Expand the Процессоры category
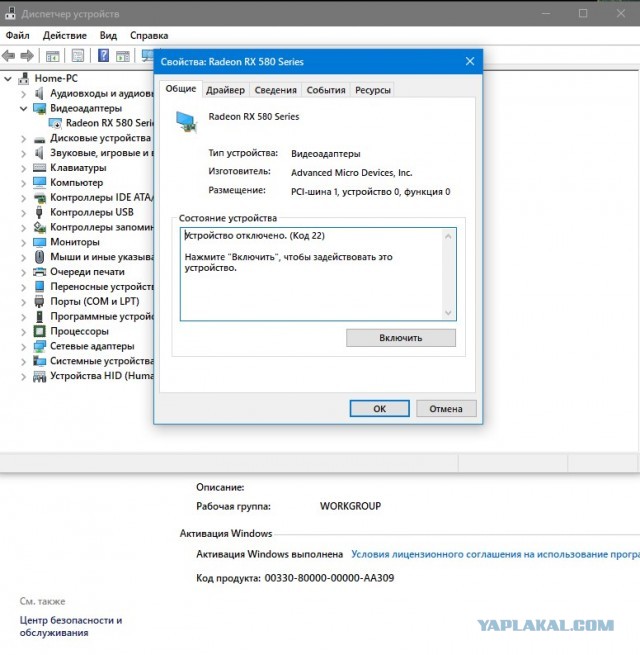This screenshot has width=640, height=655. click(23, 332)
